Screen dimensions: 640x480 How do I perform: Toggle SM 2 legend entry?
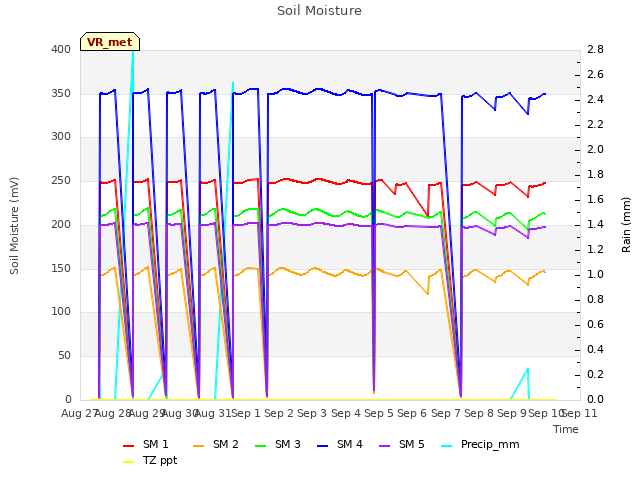pyautogui.click(x=216, y=444)
